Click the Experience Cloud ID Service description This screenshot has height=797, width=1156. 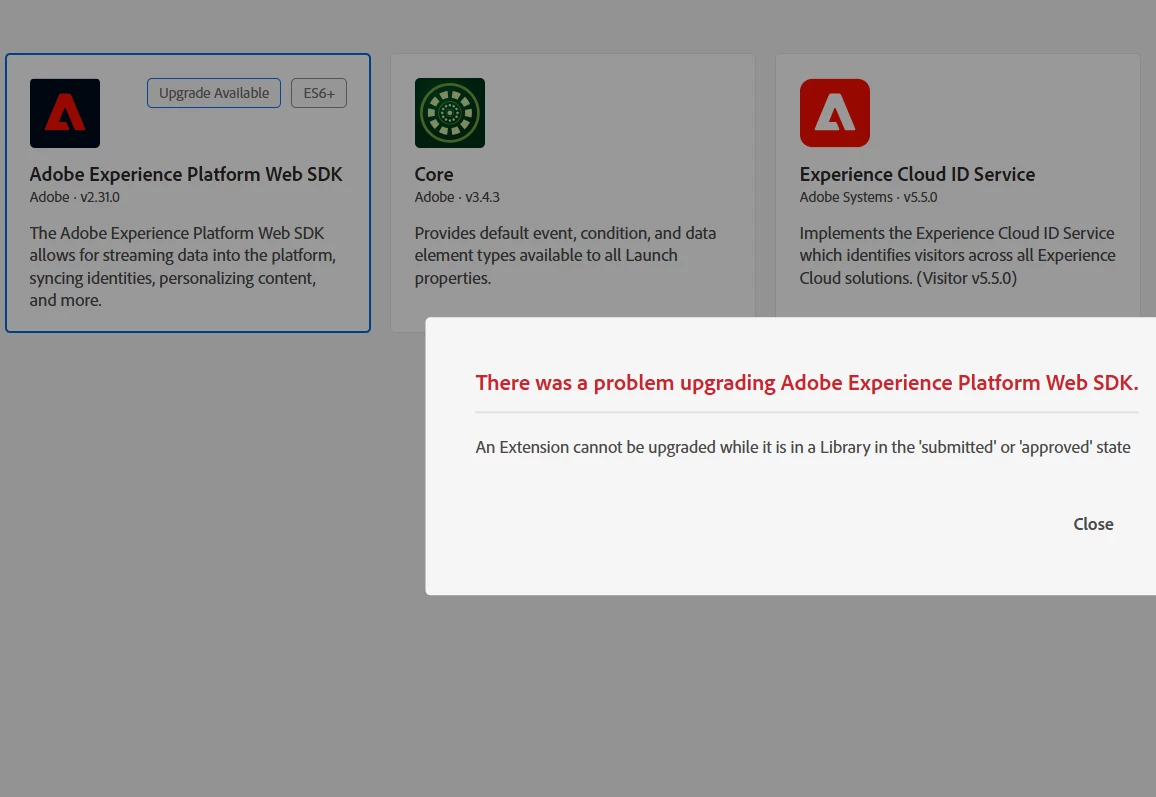957,255
